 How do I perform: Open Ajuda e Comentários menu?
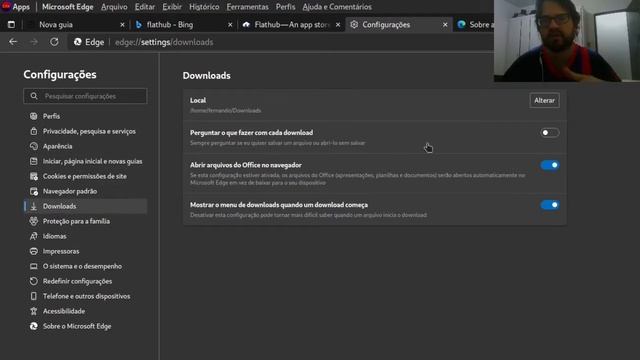[337, 7]
